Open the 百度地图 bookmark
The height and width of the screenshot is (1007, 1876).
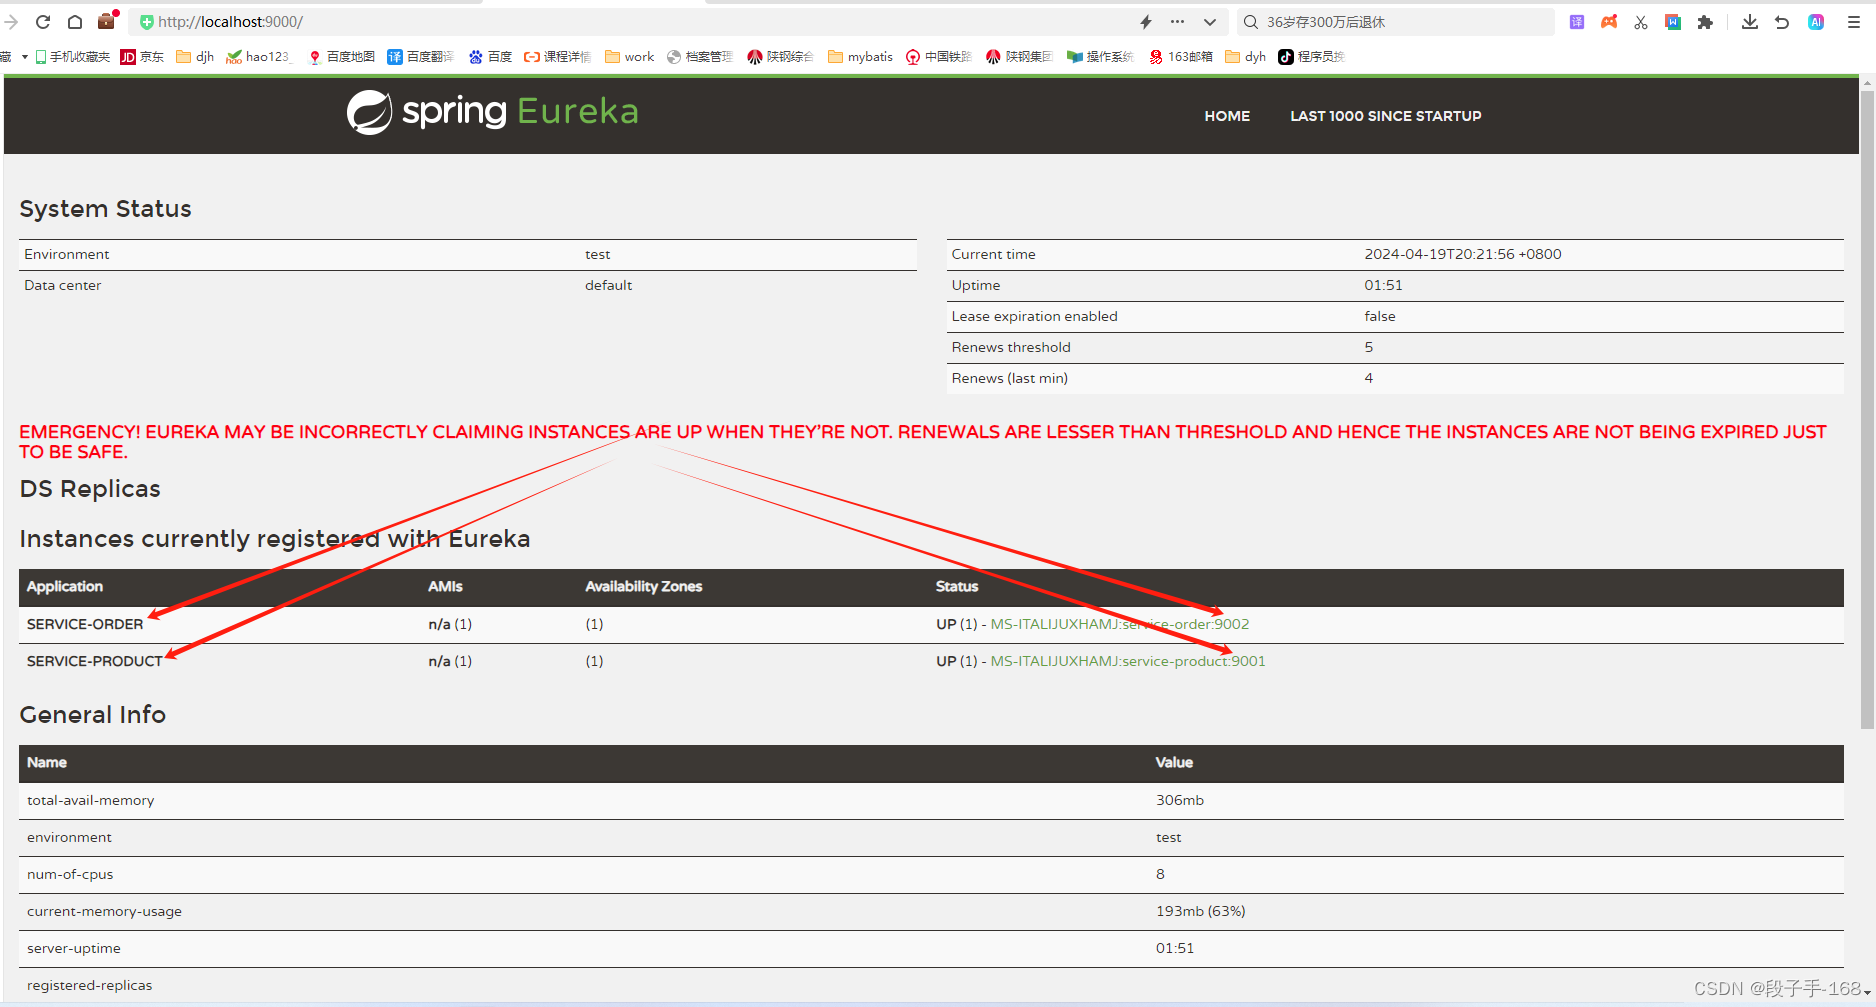click(x=341, y=57)
